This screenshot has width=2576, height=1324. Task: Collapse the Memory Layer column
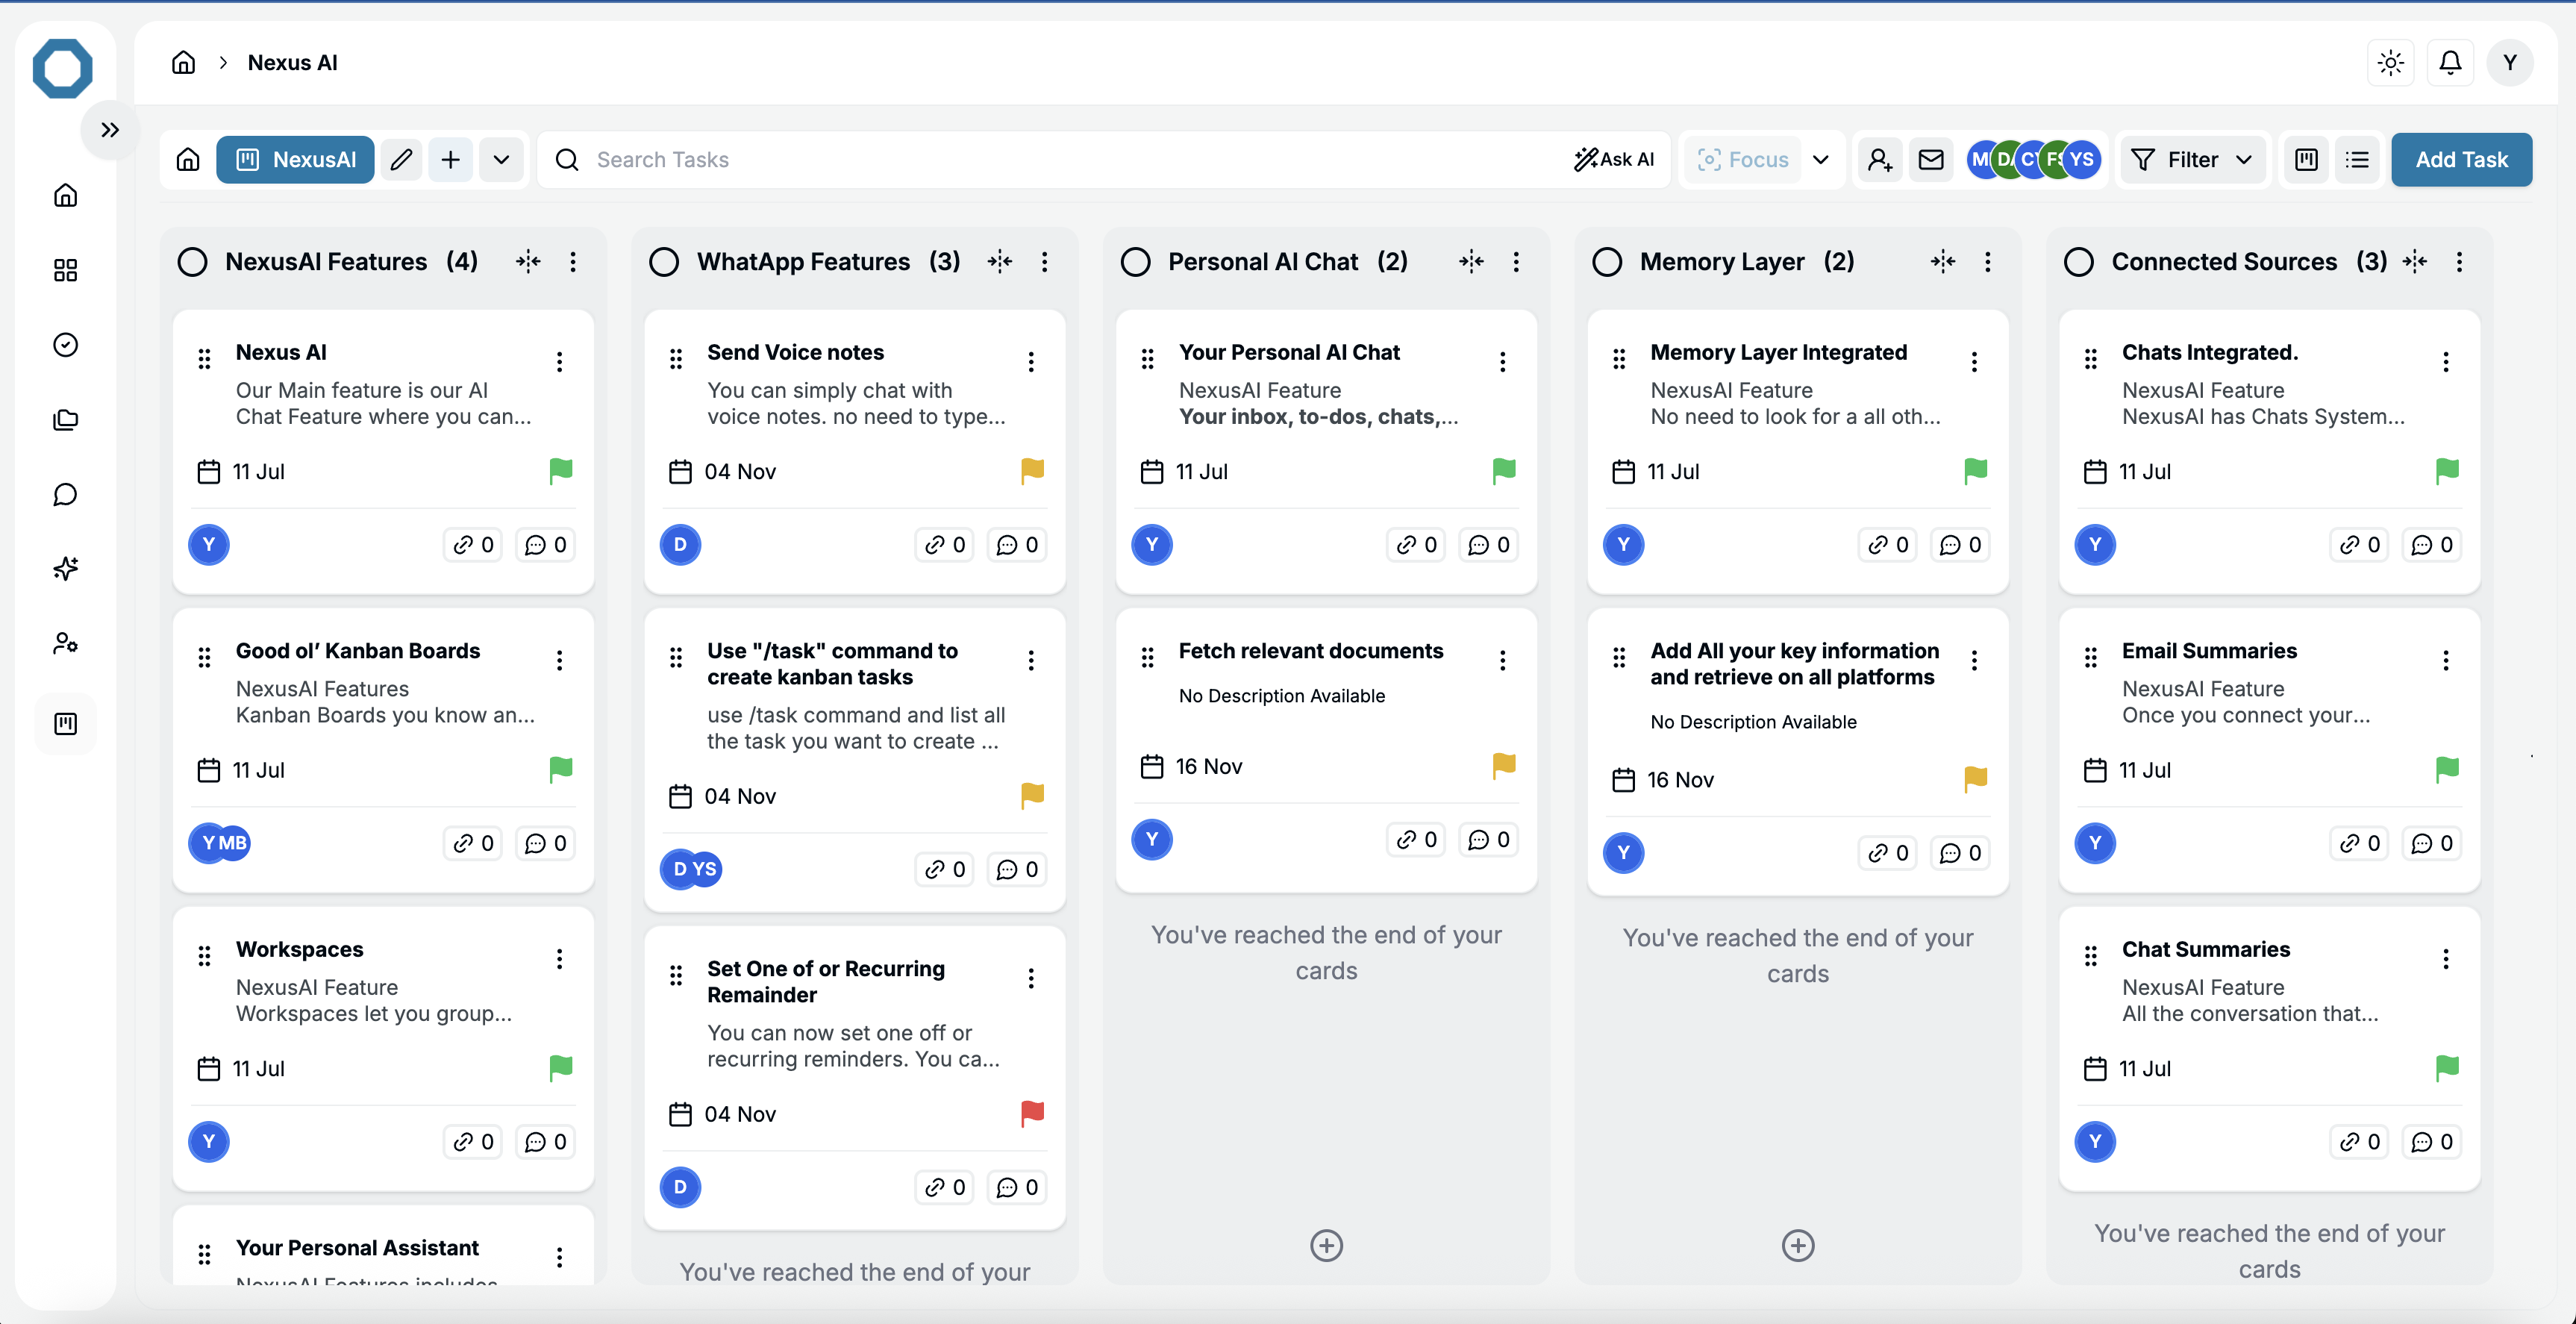1942,262
